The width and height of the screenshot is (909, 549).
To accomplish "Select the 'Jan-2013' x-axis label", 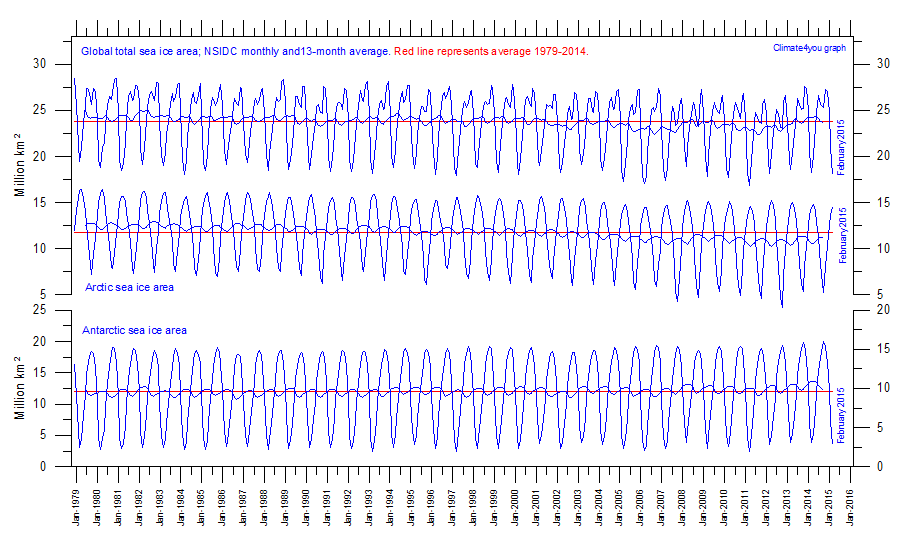I will click(787, 508).
